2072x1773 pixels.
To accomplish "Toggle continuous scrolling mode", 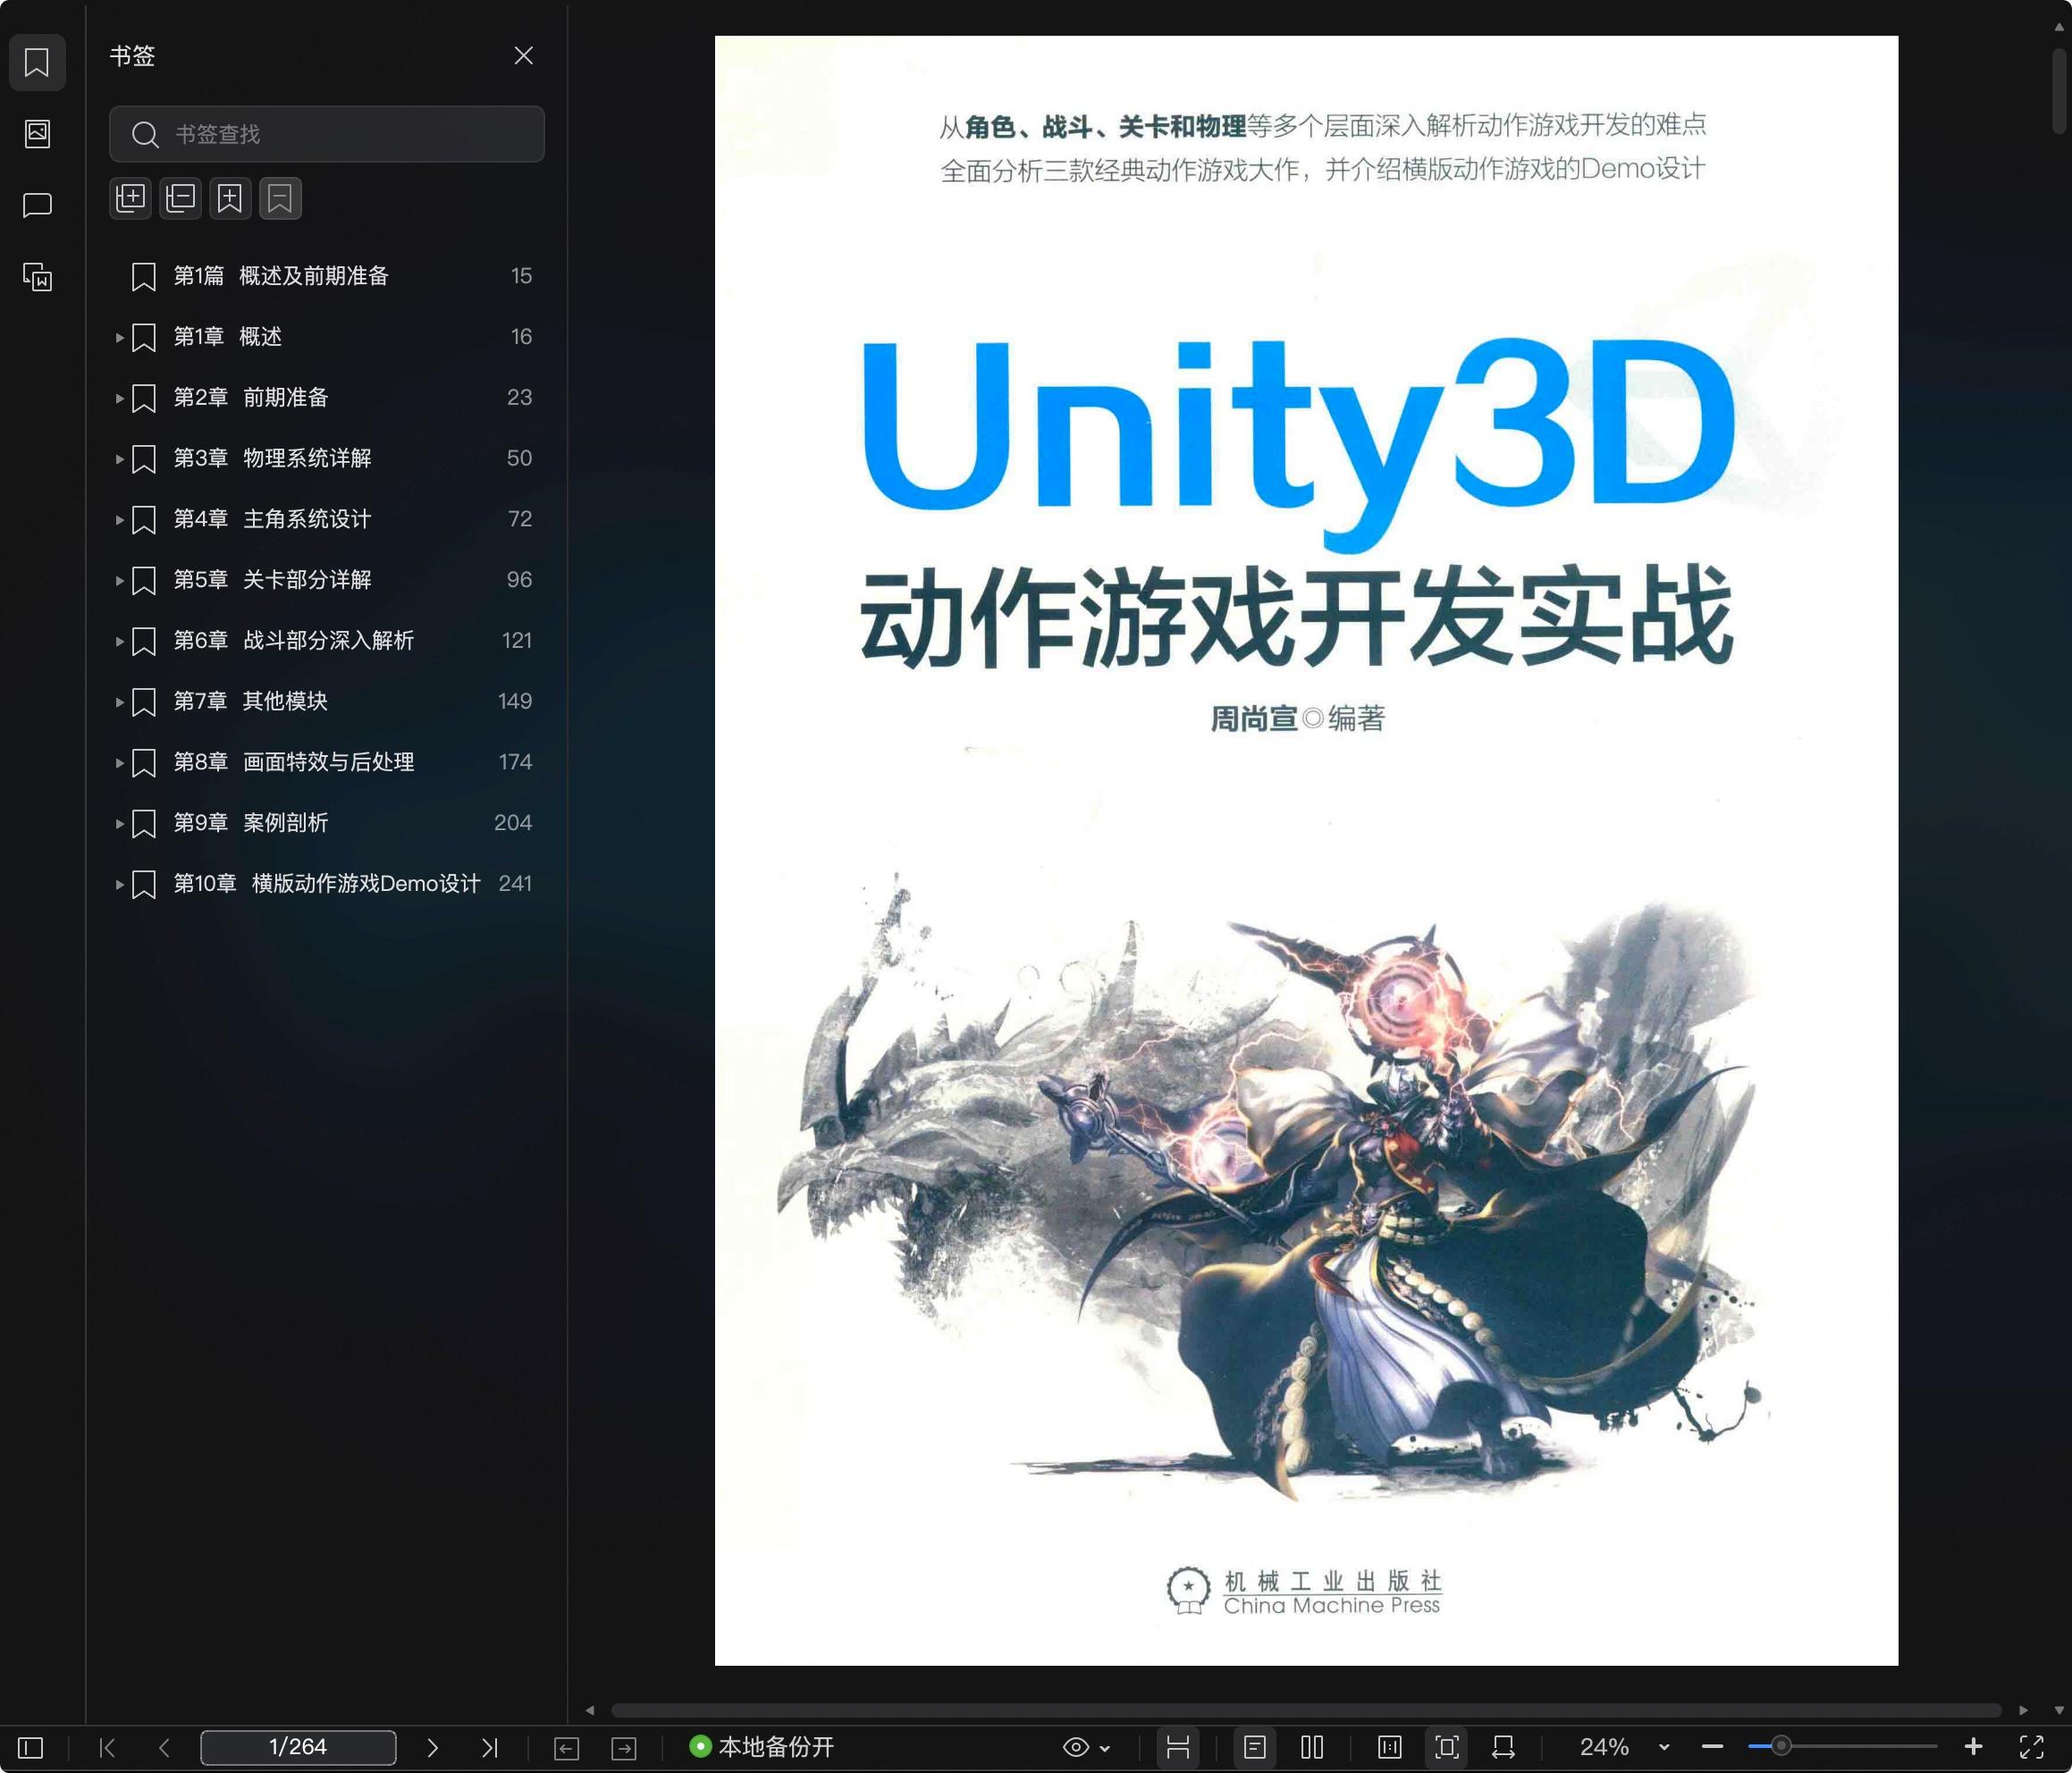I will [x=1178, y=1747].
